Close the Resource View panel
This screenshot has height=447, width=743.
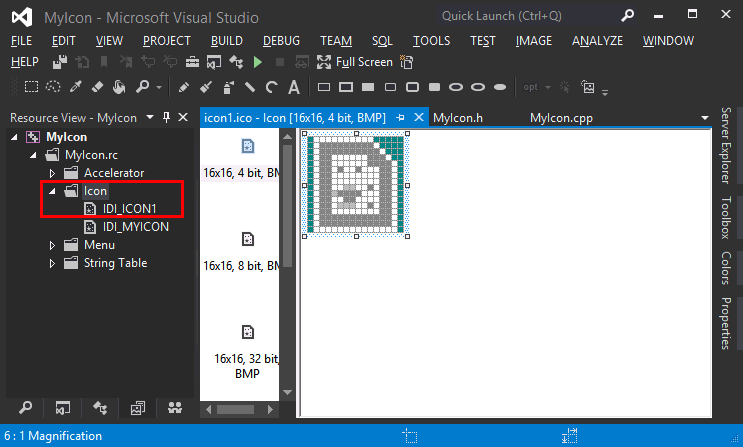(x=183, y=117)
